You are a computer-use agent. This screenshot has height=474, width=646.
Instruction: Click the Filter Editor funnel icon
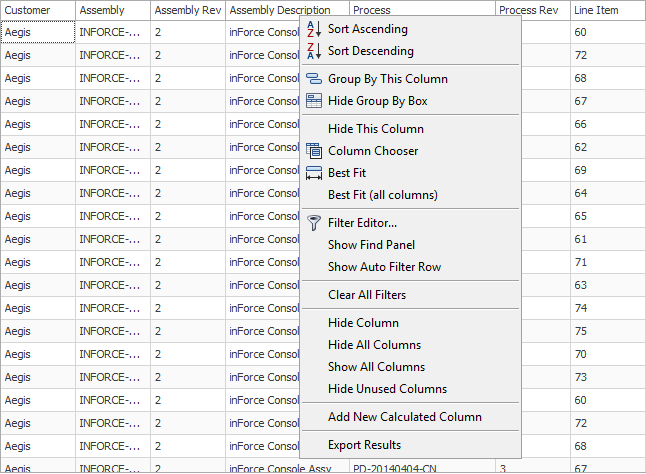[x=314, y=223]
